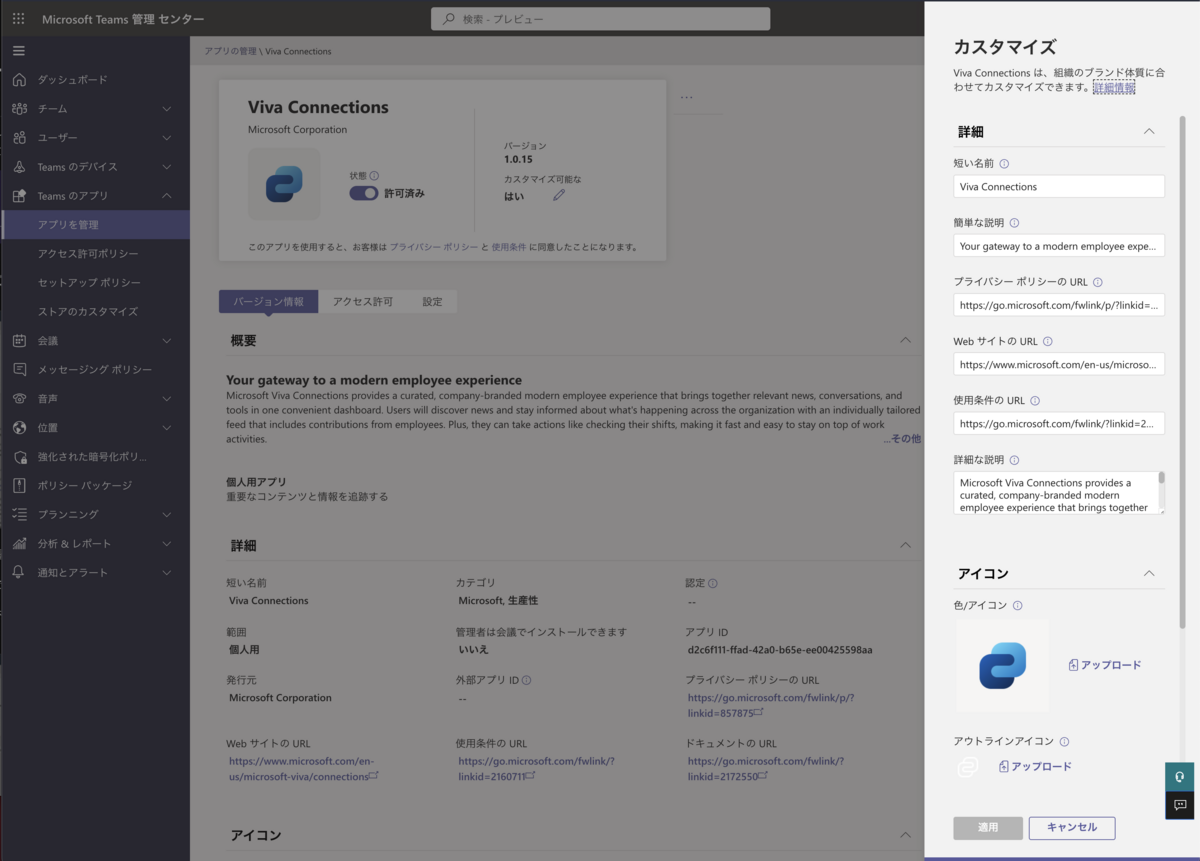Click the Policy packages icon in the sidebar
The height and width of the screenshot is (861, 1200).
click(19, 486)
